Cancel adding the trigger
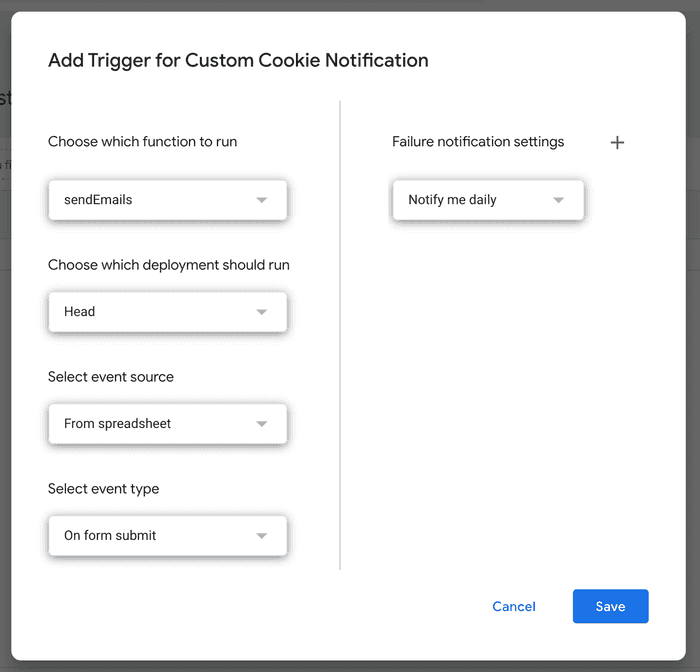This screenshot has height=672, width=700. point(514,606)
